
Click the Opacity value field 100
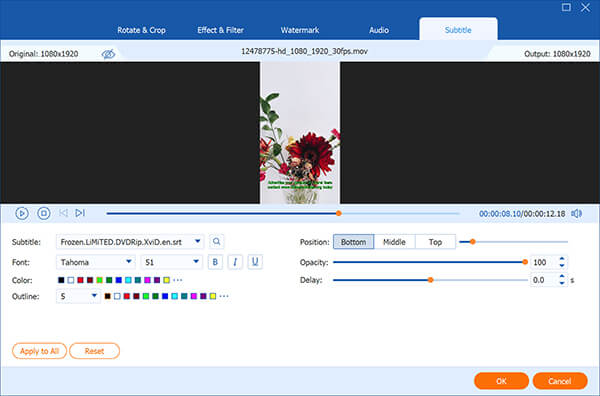tap(543, 262)
